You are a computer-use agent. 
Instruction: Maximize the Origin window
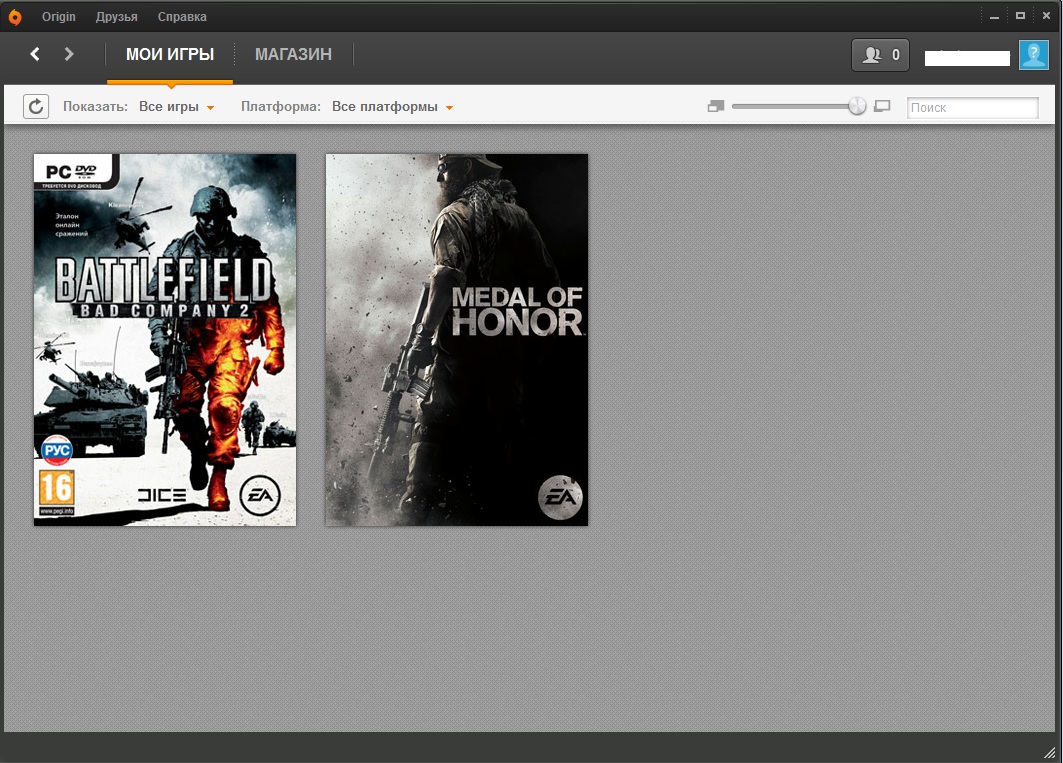[1020, 16]
